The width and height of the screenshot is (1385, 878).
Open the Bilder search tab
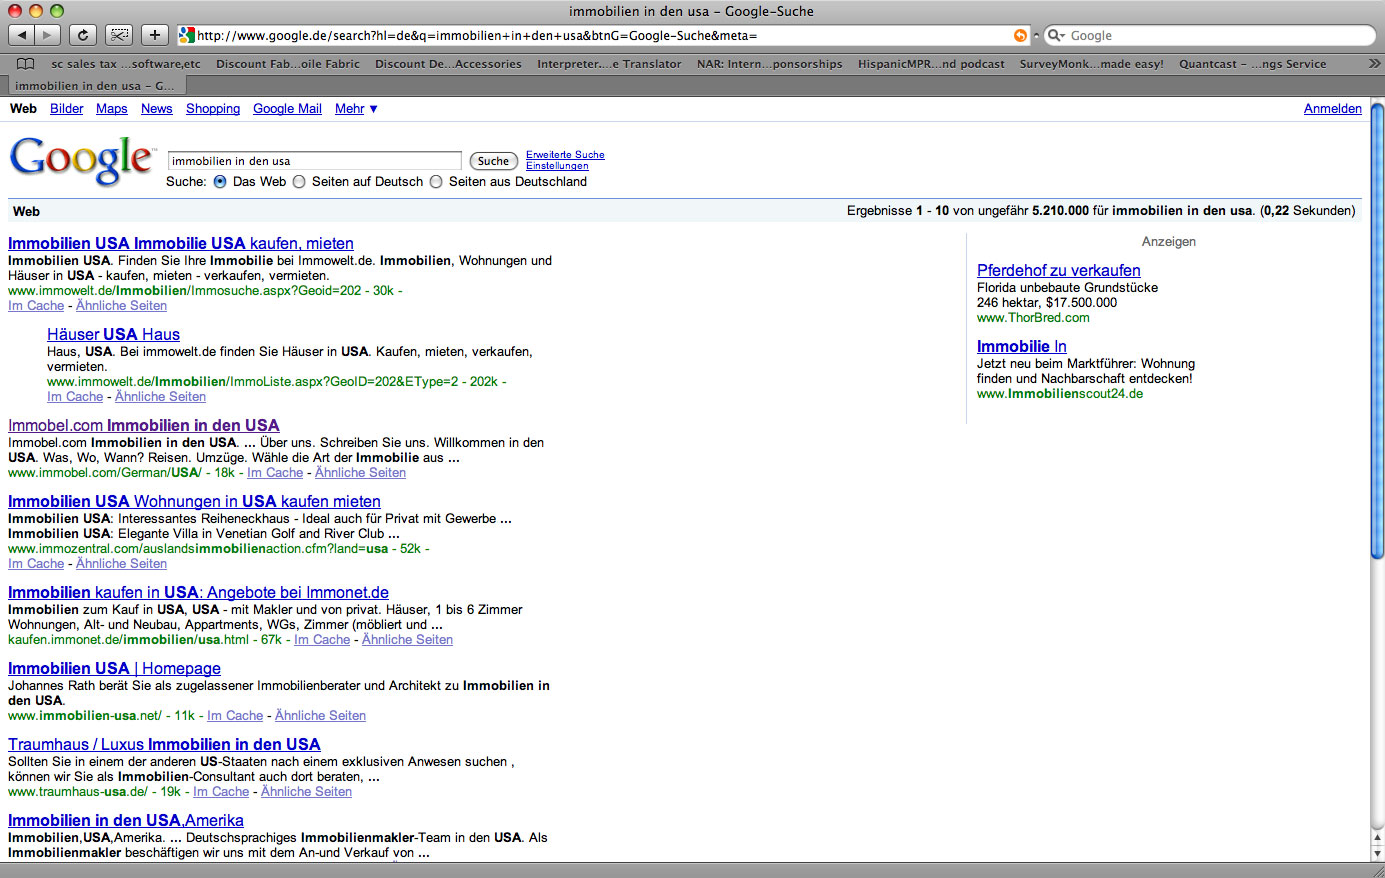[x=67, y=109]
